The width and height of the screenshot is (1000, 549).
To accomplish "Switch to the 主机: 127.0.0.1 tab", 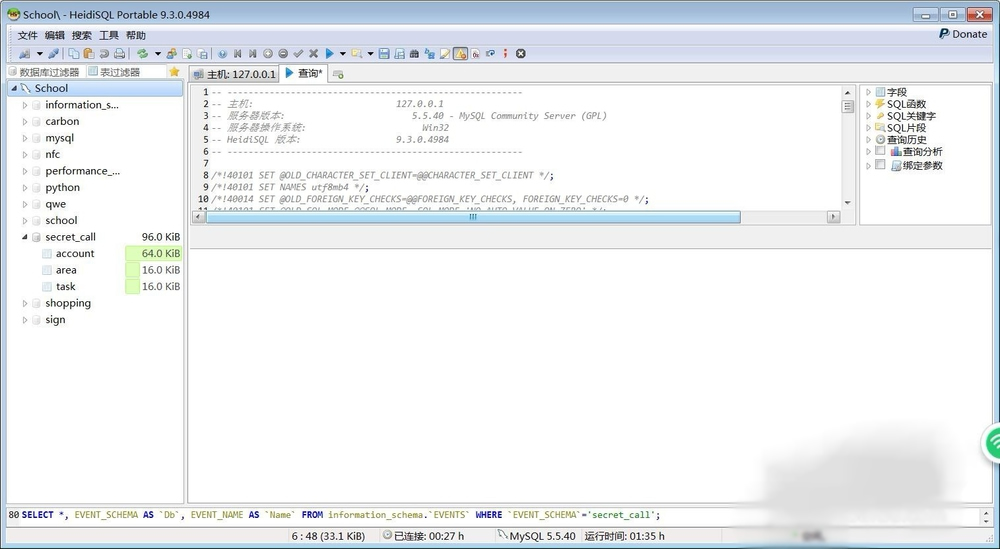I will pyautogui.click(x=234, y=74).
